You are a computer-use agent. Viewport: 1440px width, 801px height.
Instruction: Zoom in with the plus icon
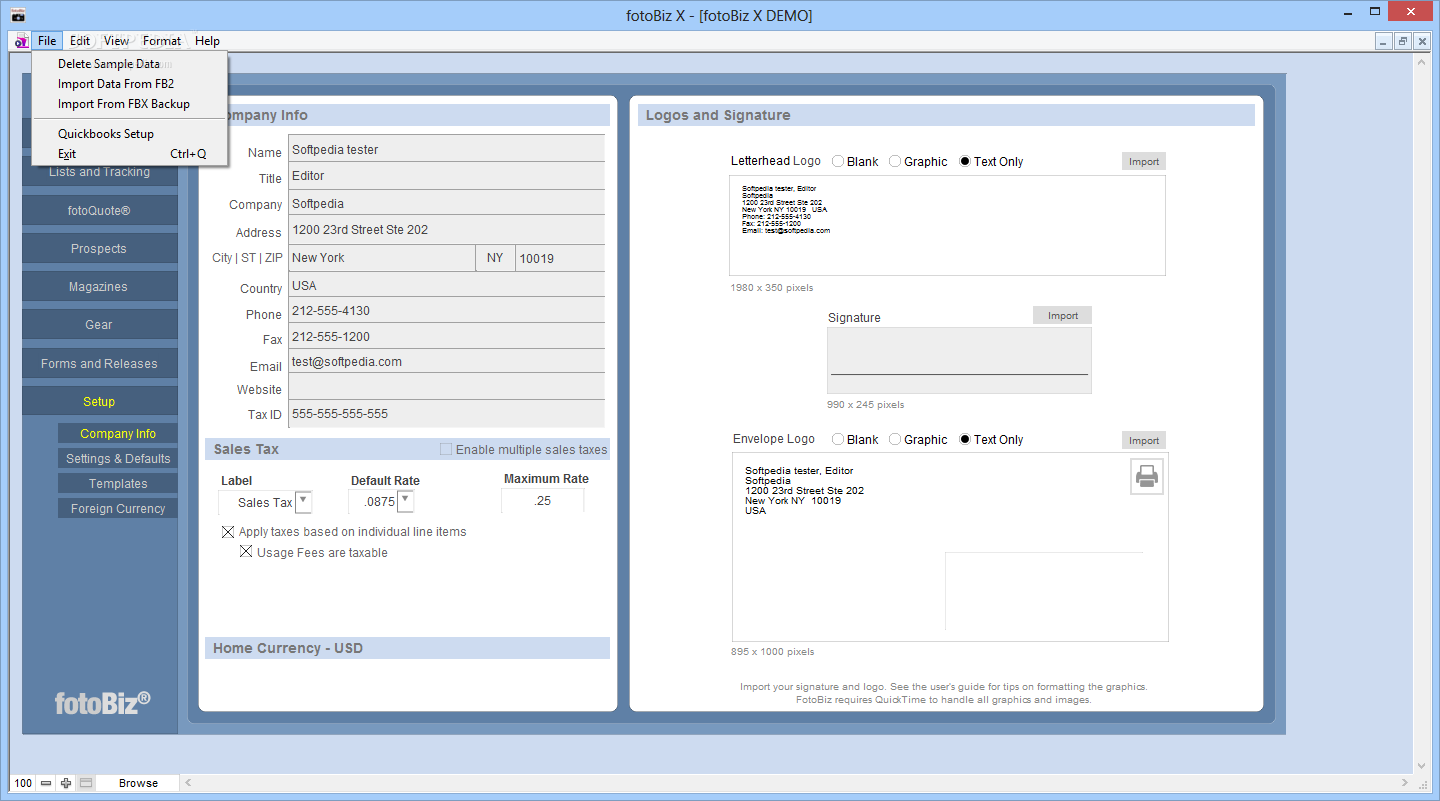point(66,783)
